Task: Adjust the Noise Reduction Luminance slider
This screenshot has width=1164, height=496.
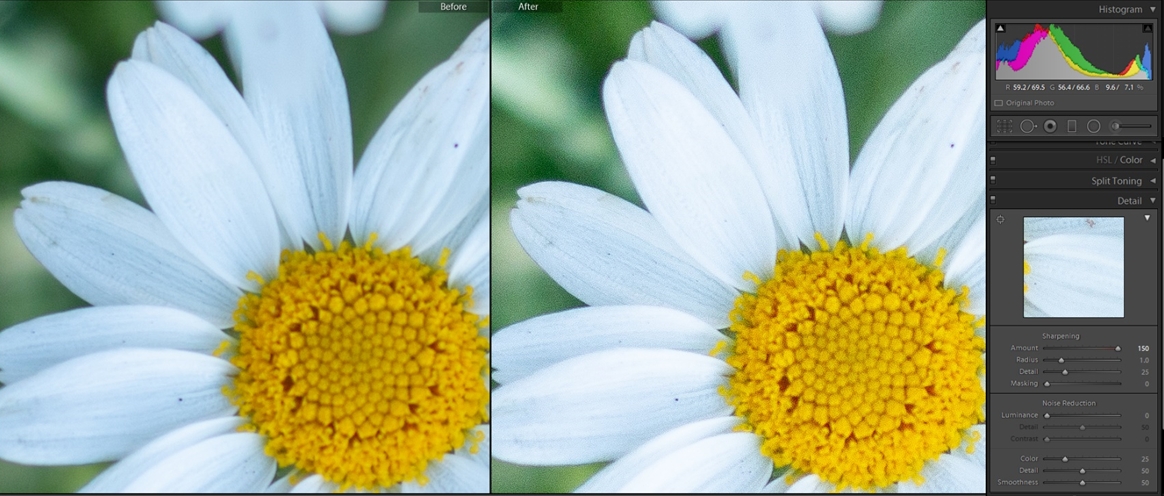Action: (x=1082, y=416)
